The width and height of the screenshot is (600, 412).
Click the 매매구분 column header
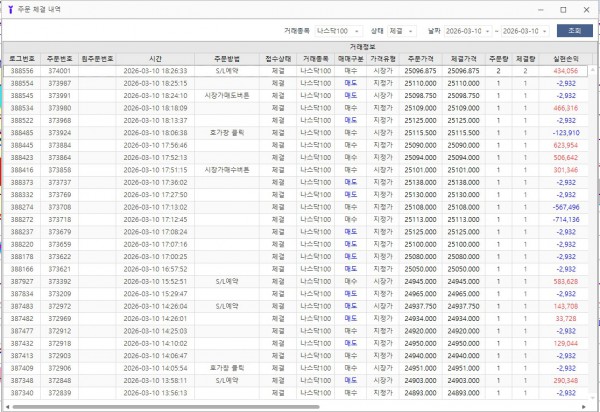tap(351, 59)
